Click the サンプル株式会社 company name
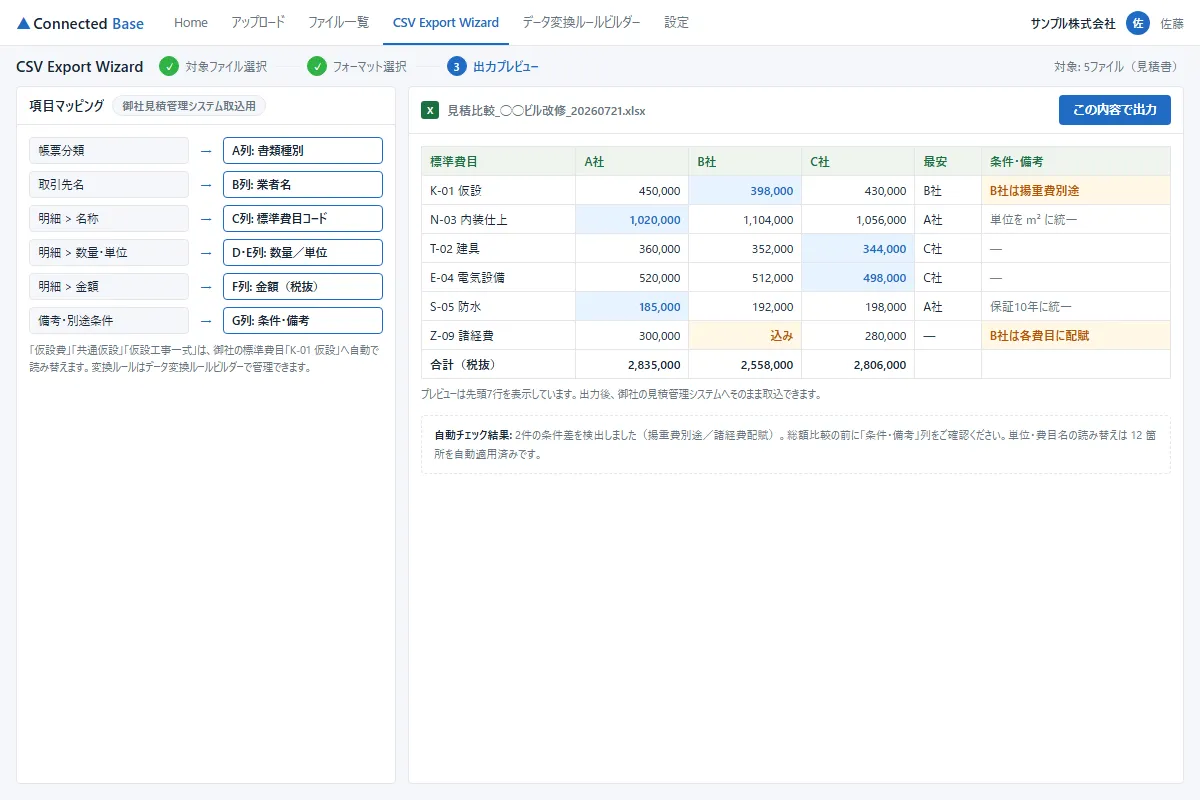The width and height of the screenshot is (1200, 800). tap(1073, 23)
